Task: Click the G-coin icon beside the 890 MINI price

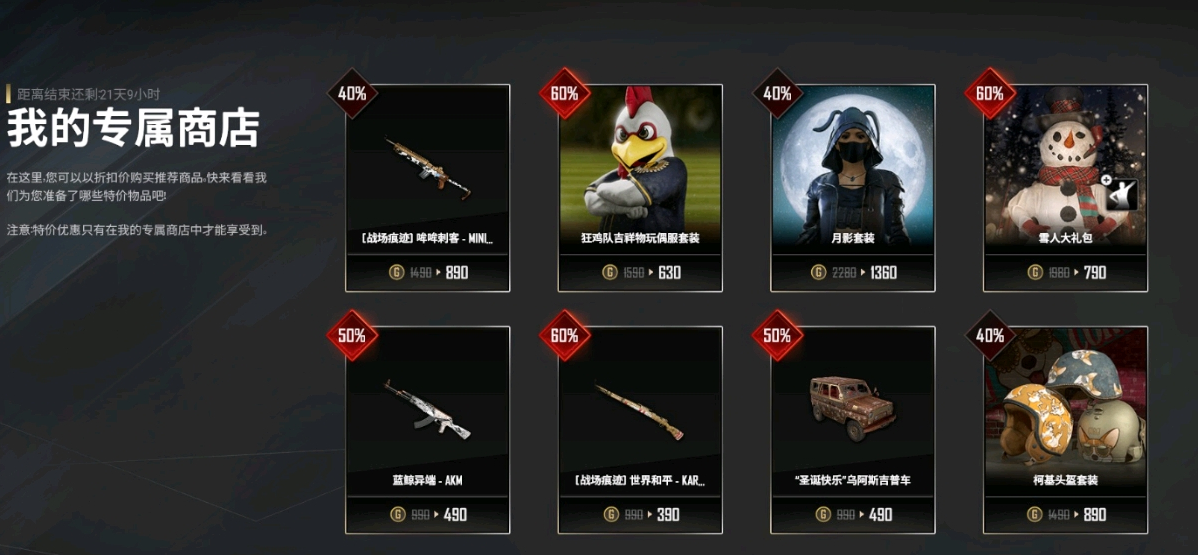Action: pos(397,272)
